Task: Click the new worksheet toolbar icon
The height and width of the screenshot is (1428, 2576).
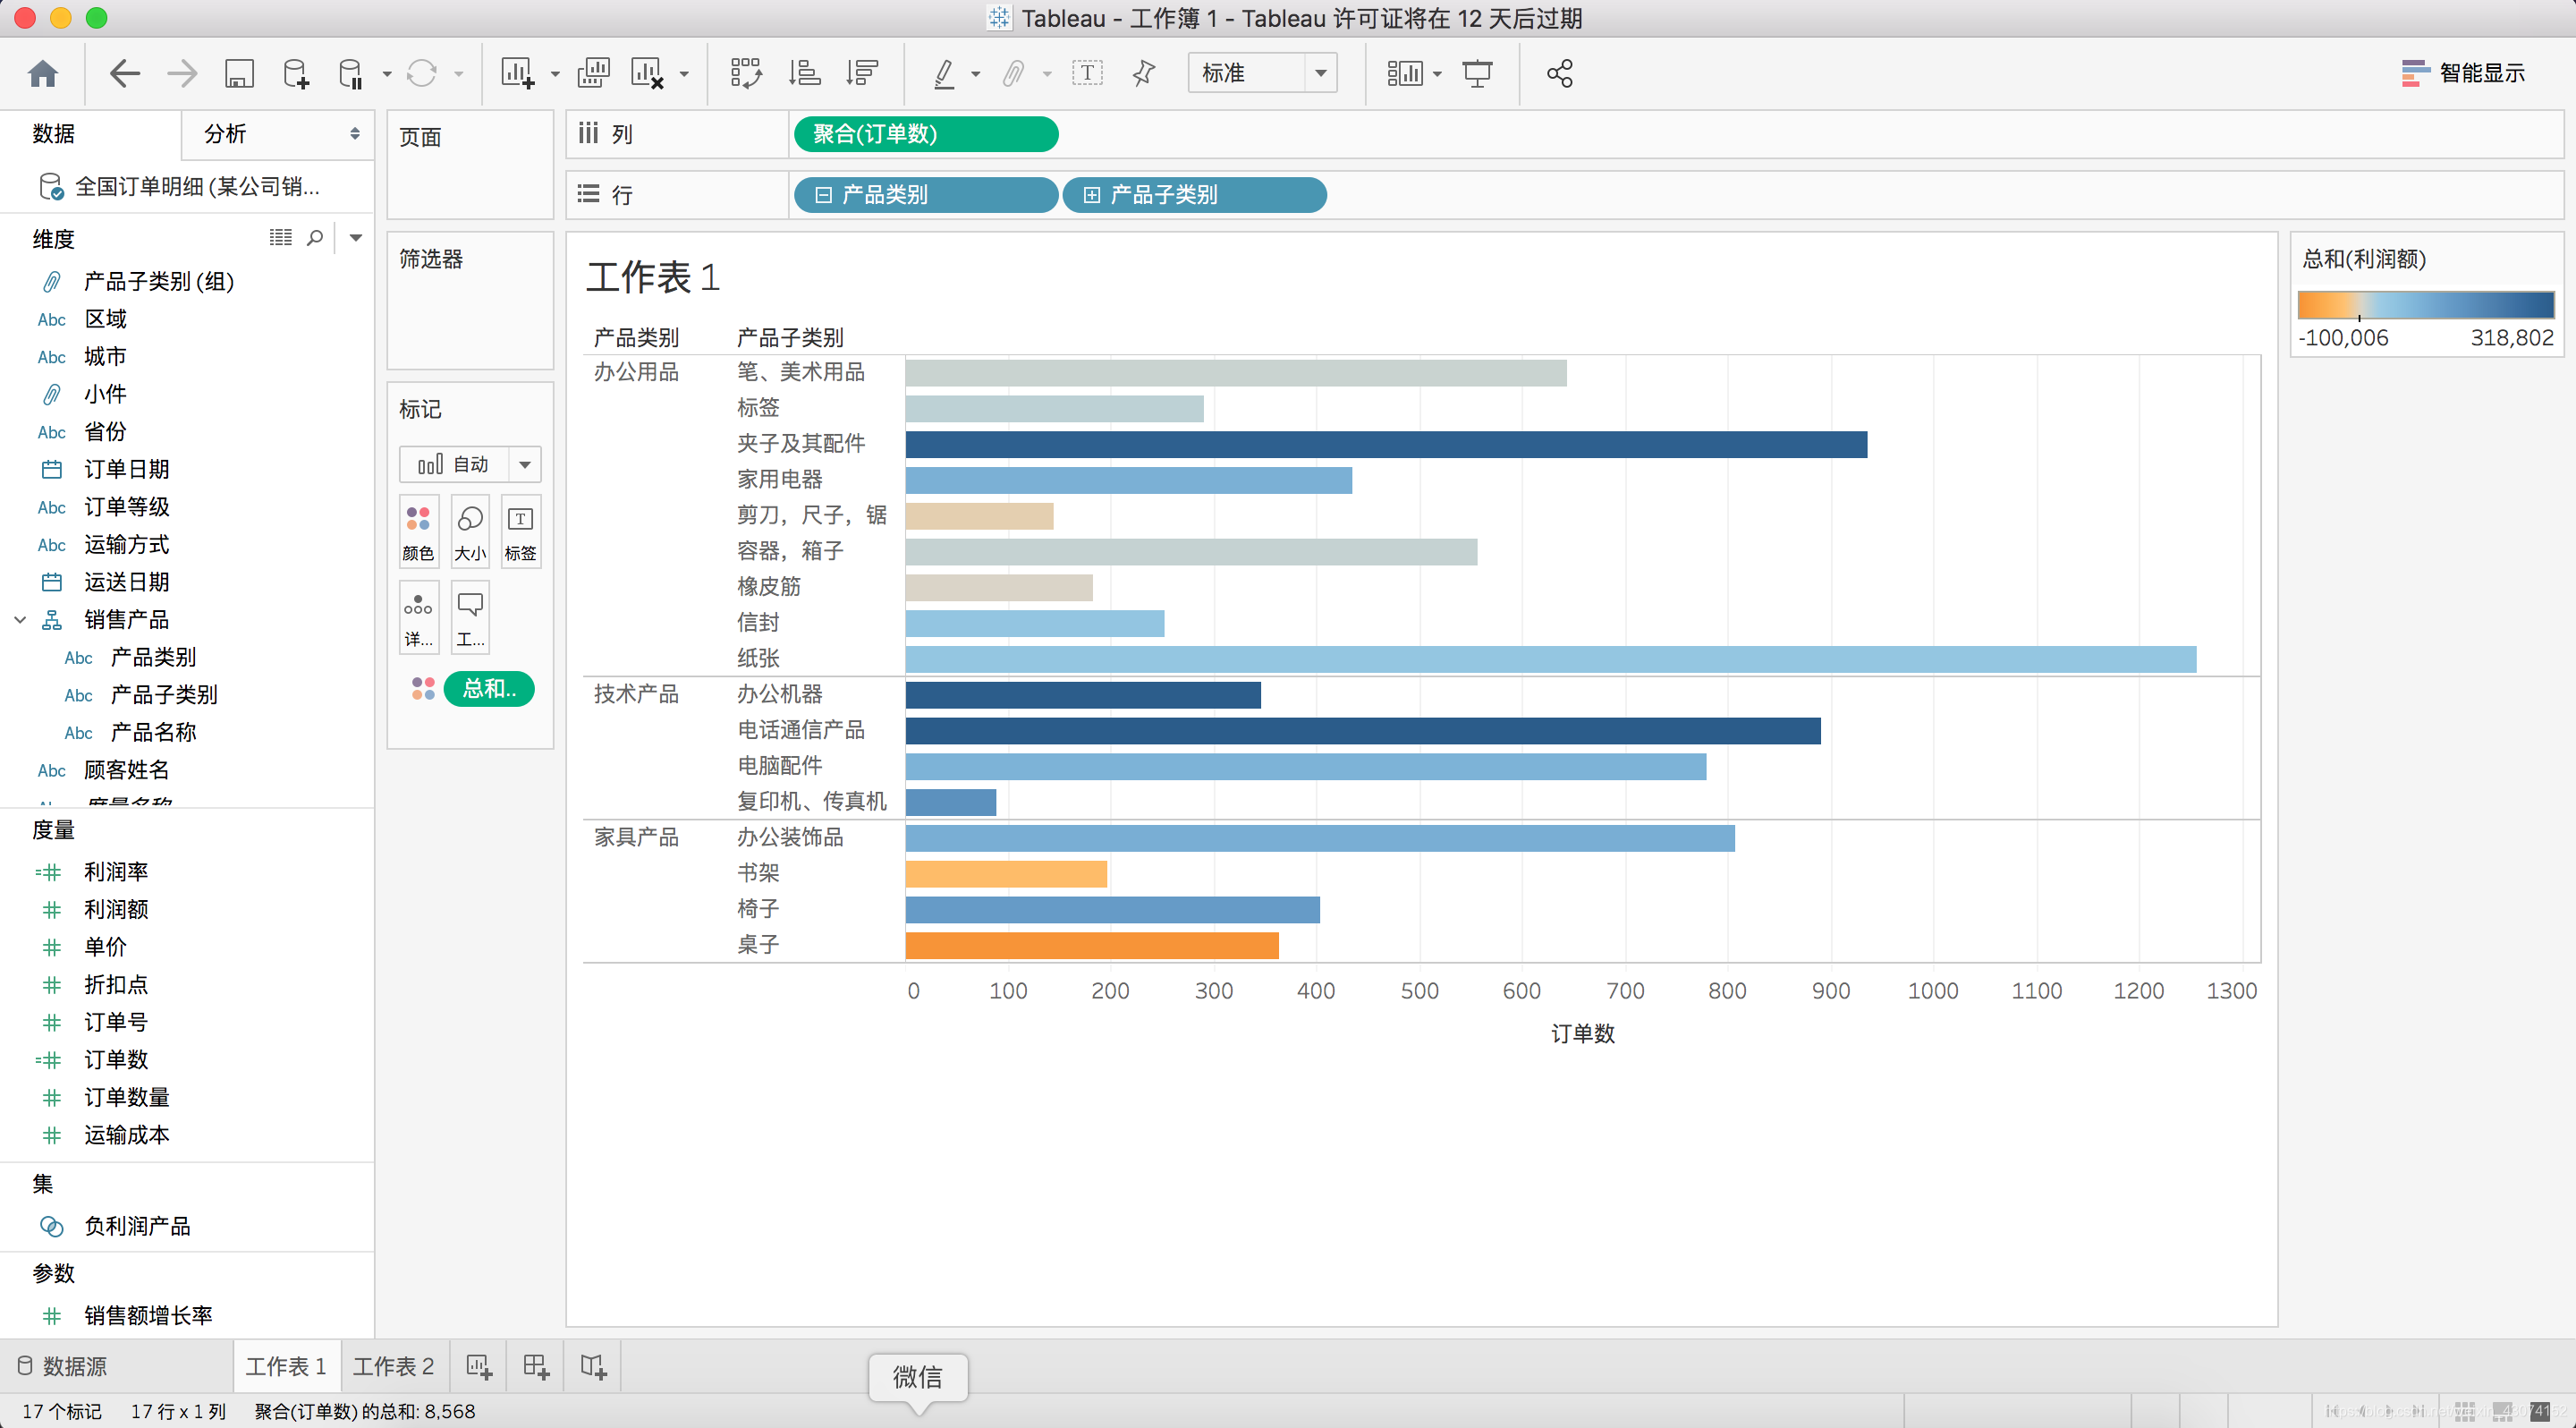Action: 517,73
